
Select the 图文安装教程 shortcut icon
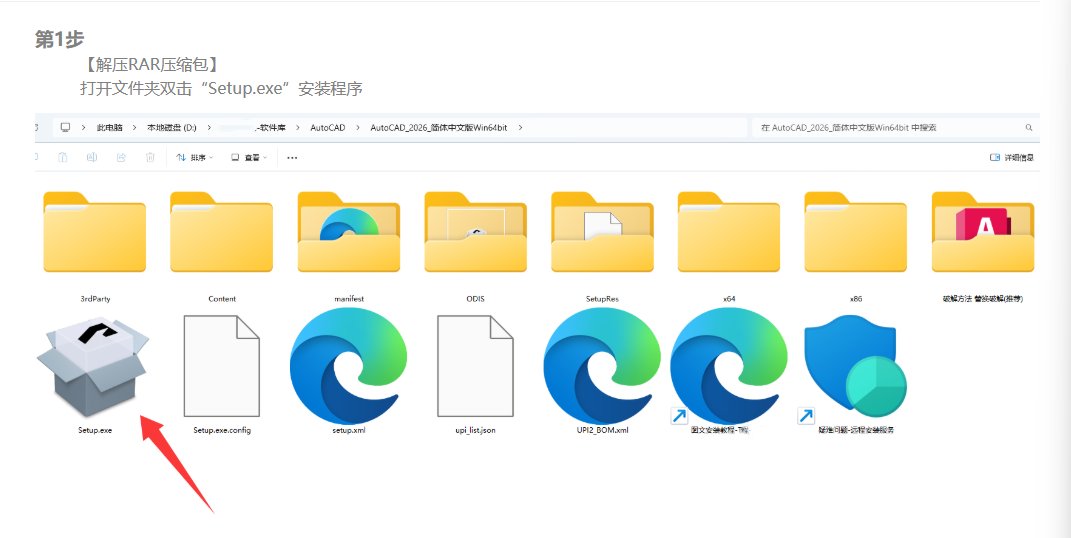point(729,366)
